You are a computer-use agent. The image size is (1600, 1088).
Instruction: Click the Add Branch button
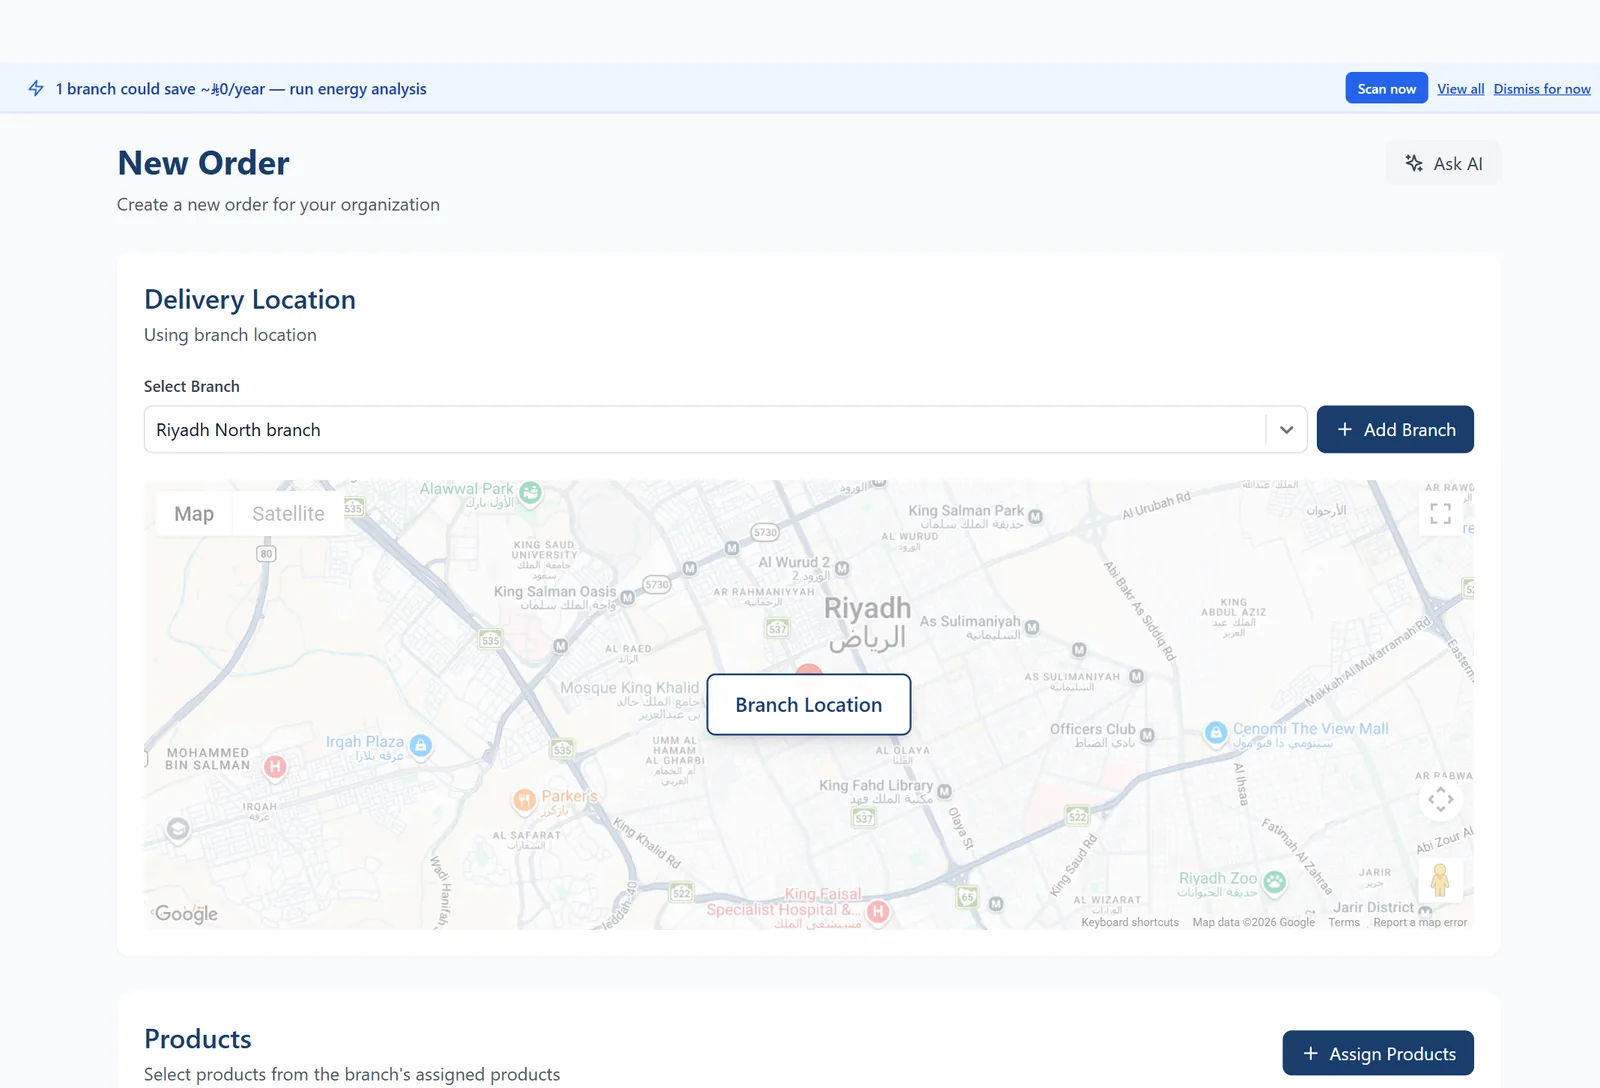[1395, 430]
